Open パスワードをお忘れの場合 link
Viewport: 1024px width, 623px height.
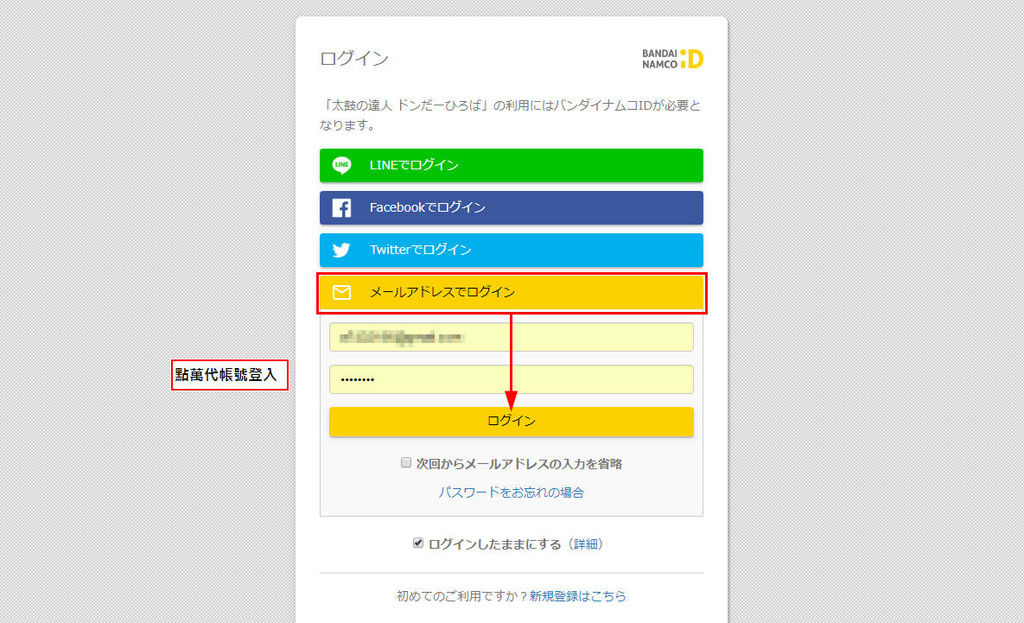(511, 492)
